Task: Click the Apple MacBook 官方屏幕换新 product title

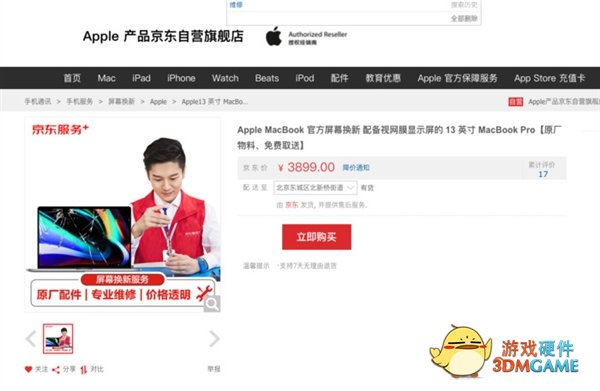Action: pos(399,137)
